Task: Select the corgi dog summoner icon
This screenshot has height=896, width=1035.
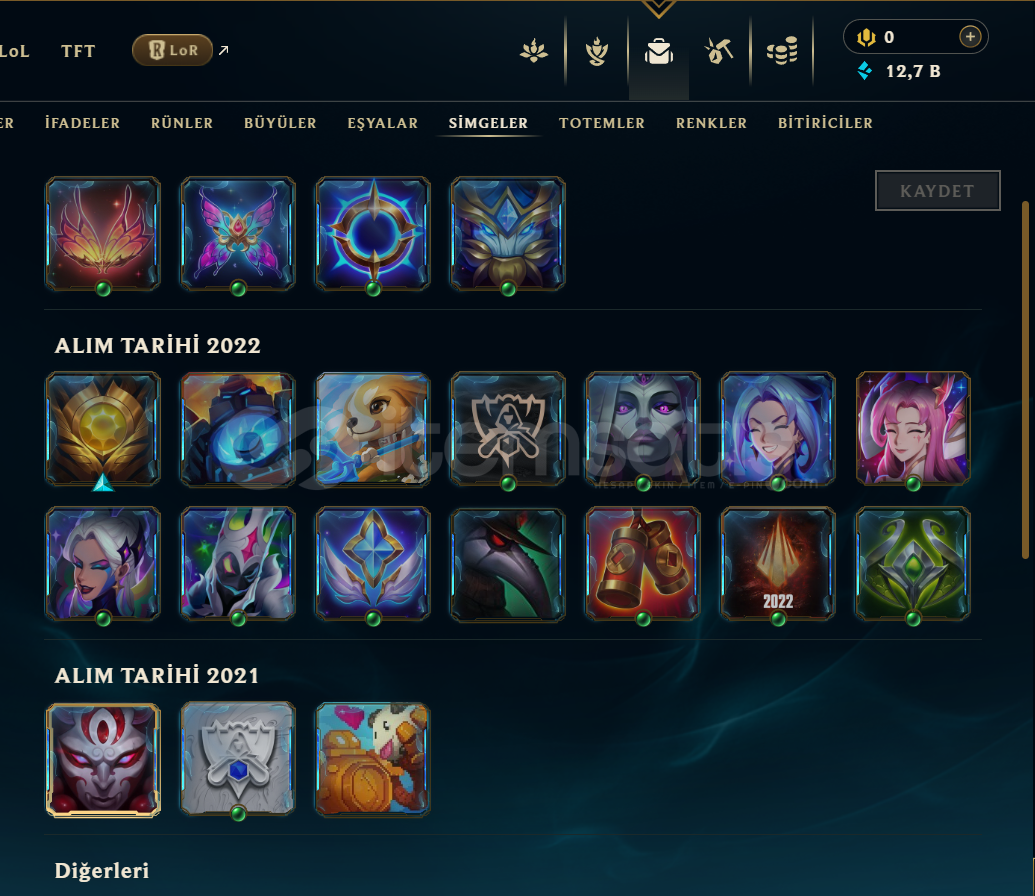Action: coord(373,429)
